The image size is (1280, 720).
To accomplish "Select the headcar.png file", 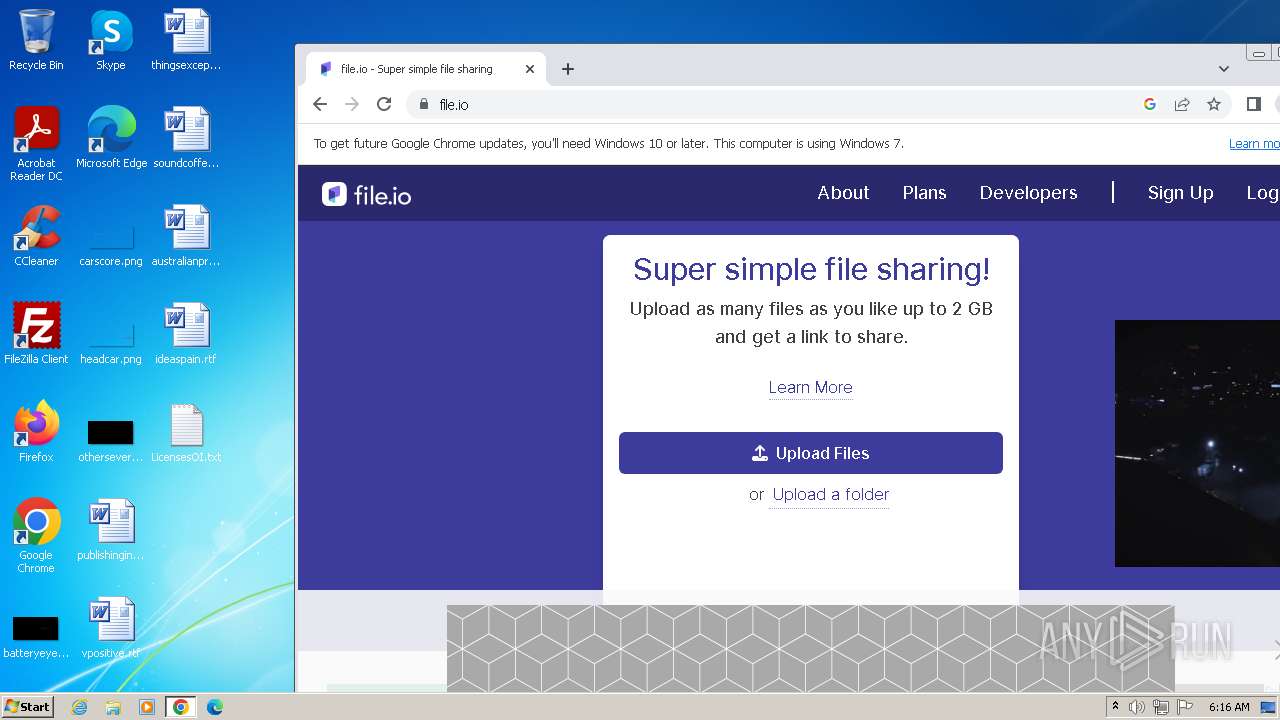I will tap(111, 345).
